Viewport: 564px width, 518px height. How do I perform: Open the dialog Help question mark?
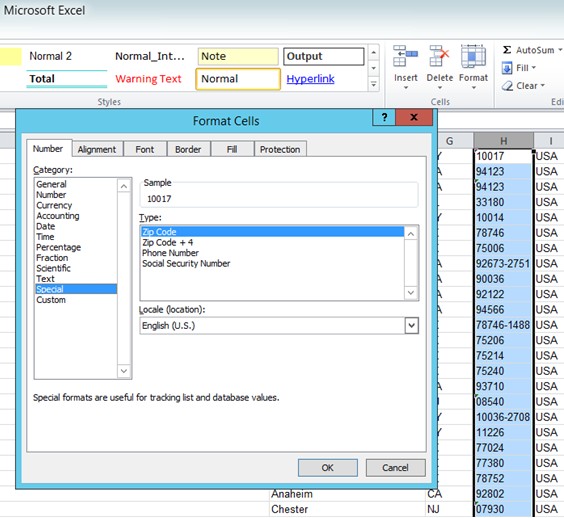coord(384,117)
